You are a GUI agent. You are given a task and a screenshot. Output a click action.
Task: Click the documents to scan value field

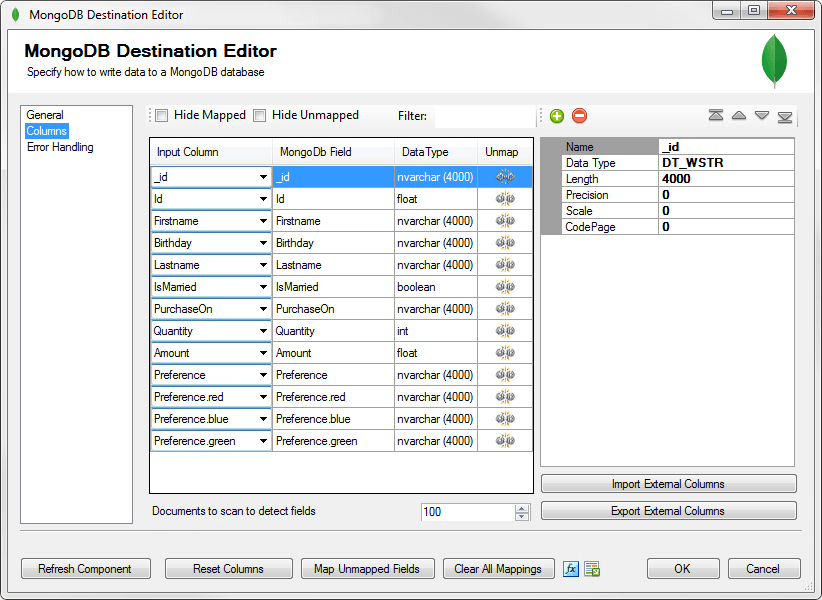click(x=468, y=512)
